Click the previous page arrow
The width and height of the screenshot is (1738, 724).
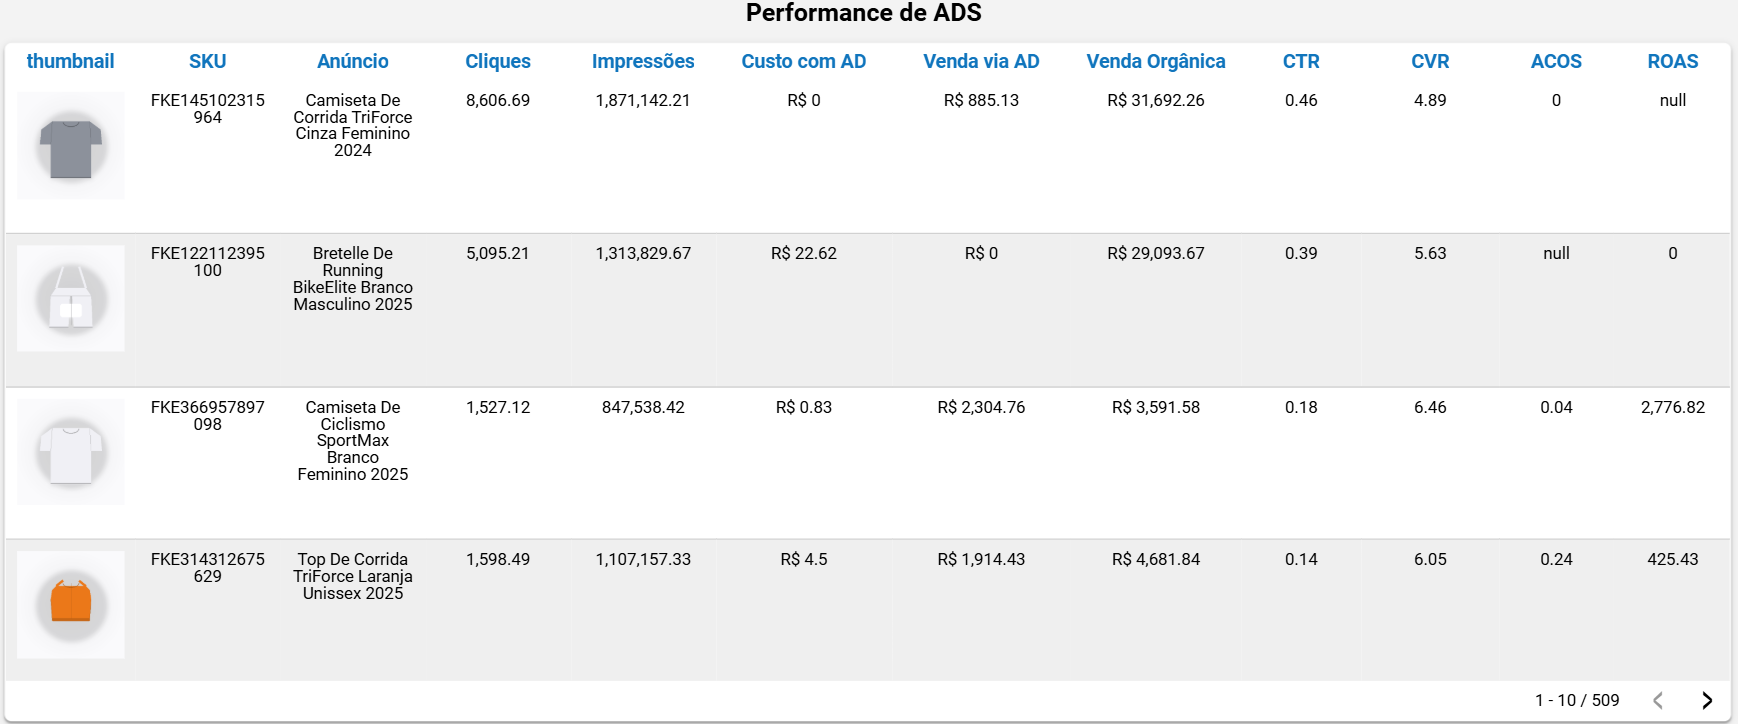point(1660,700)
